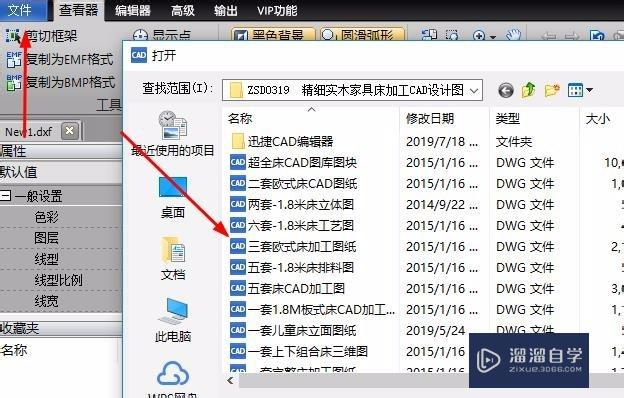Image resolution: width=624 pixels, height=398 pixels.
Task: Go up one folder level
Action: pyautogui.click(x=528, y=90)
